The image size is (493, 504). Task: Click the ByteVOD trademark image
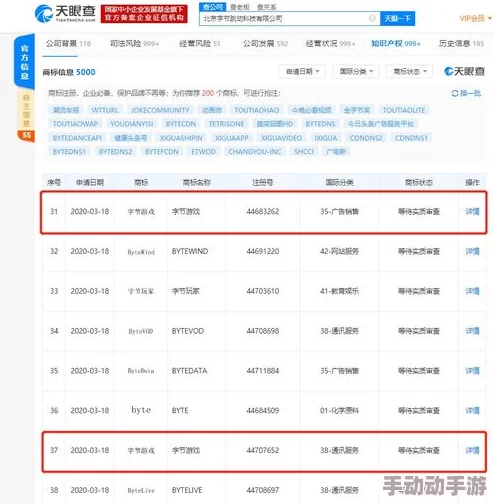click(141, 331)
